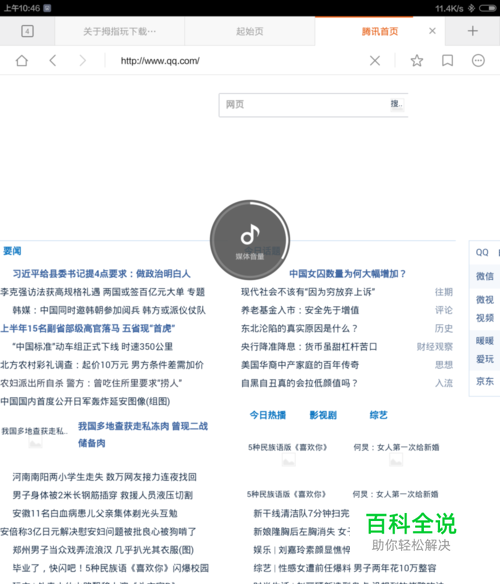
Task: Click the 历史 link
Action: [444, 328]
